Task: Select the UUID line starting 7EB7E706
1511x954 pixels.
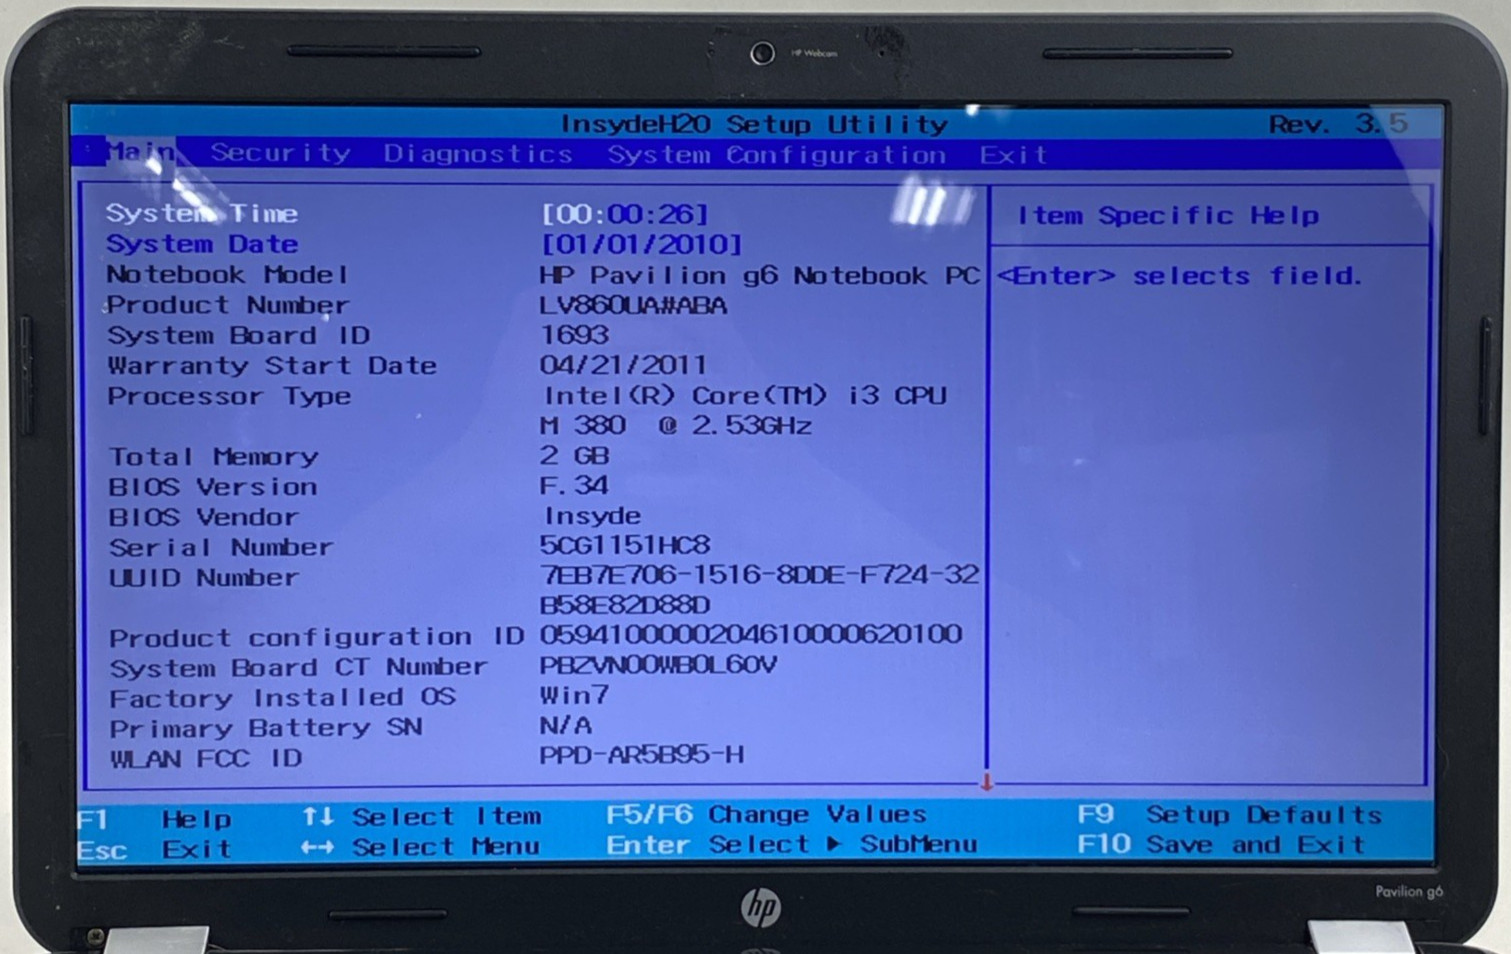Action: point(759,575)
